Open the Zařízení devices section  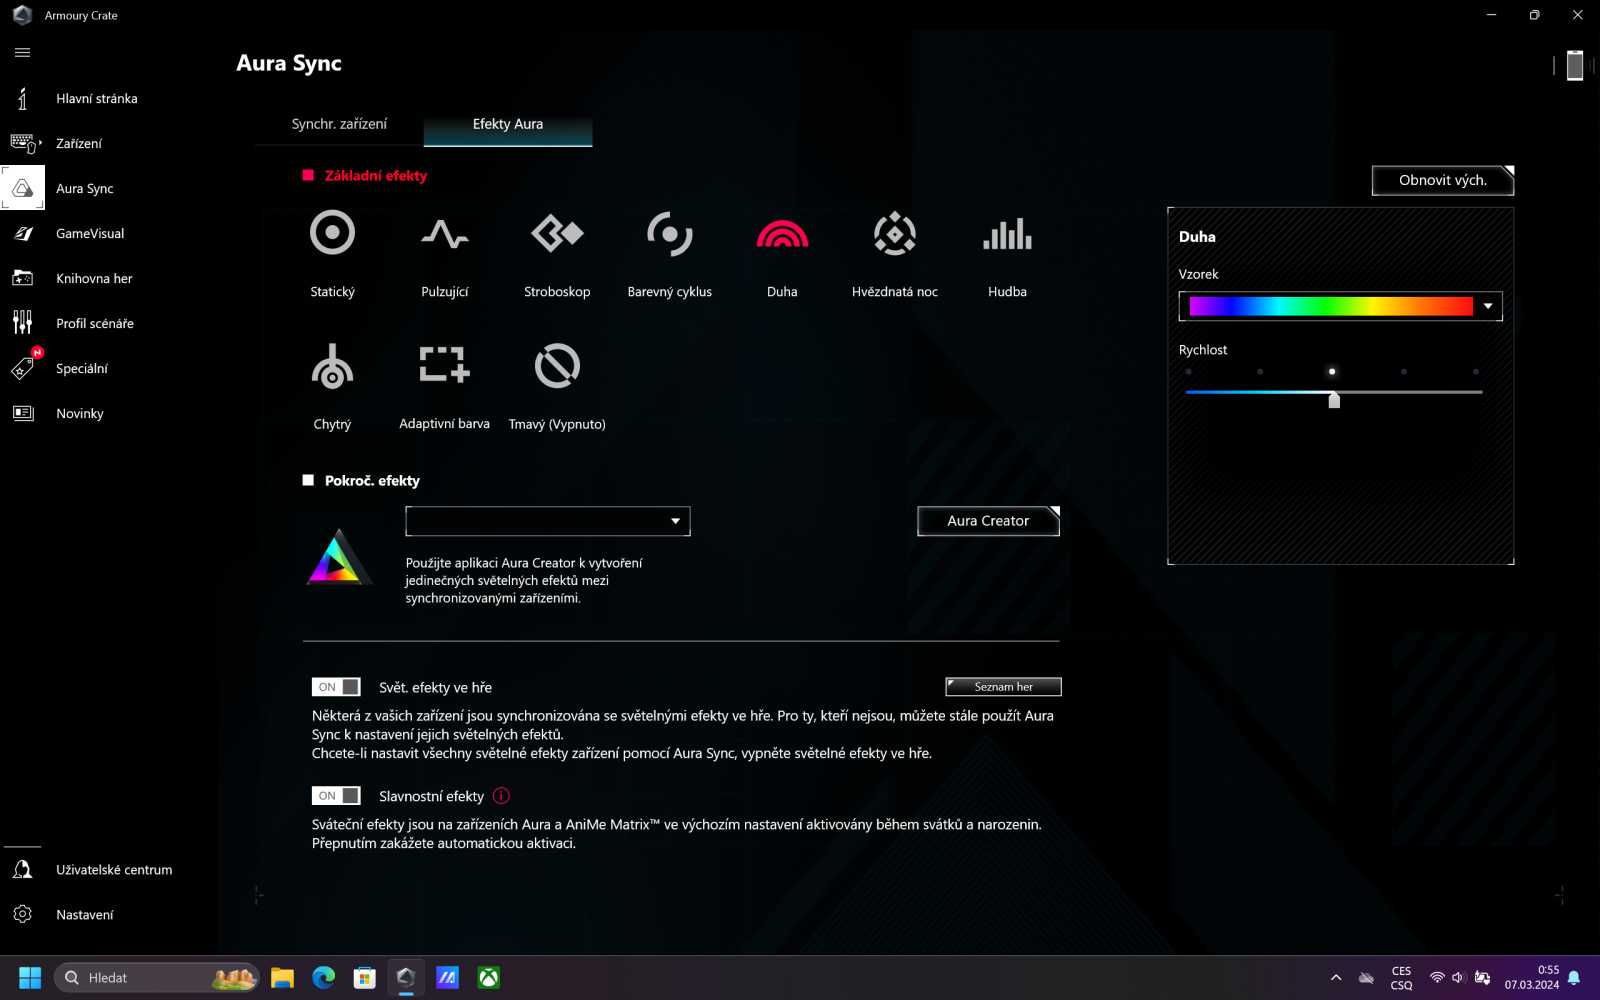point(79,143)
